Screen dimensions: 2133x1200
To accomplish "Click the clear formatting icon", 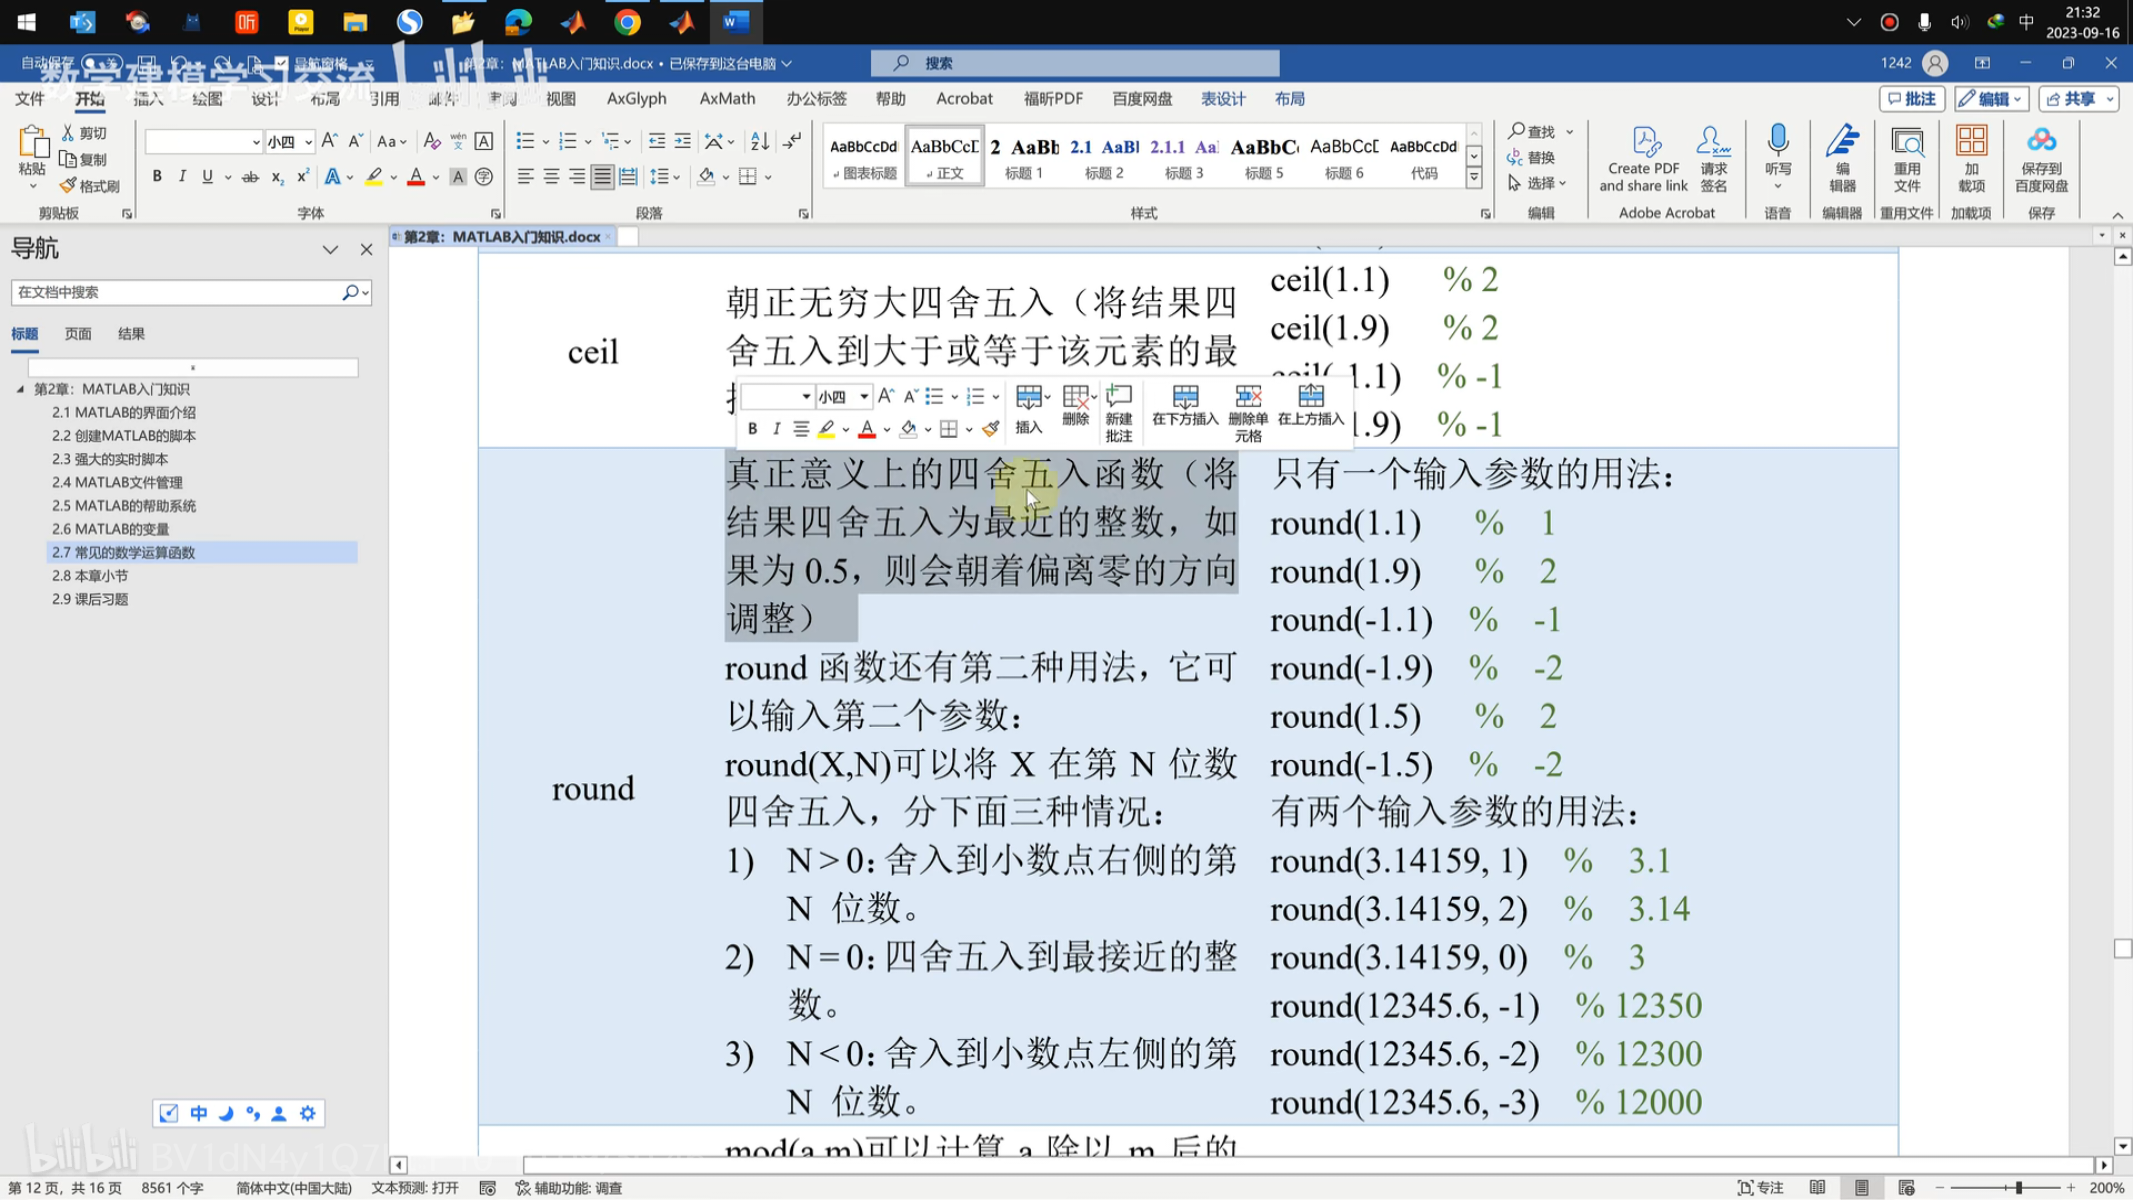I will [431, 141].
